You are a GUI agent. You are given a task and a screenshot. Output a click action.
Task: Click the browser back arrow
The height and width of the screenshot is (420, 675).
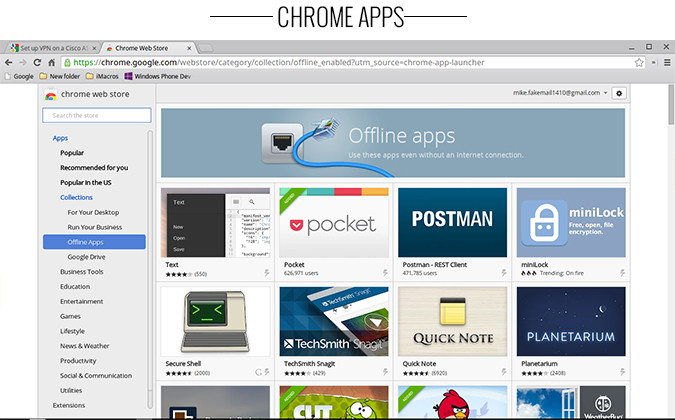pos(9,62)
